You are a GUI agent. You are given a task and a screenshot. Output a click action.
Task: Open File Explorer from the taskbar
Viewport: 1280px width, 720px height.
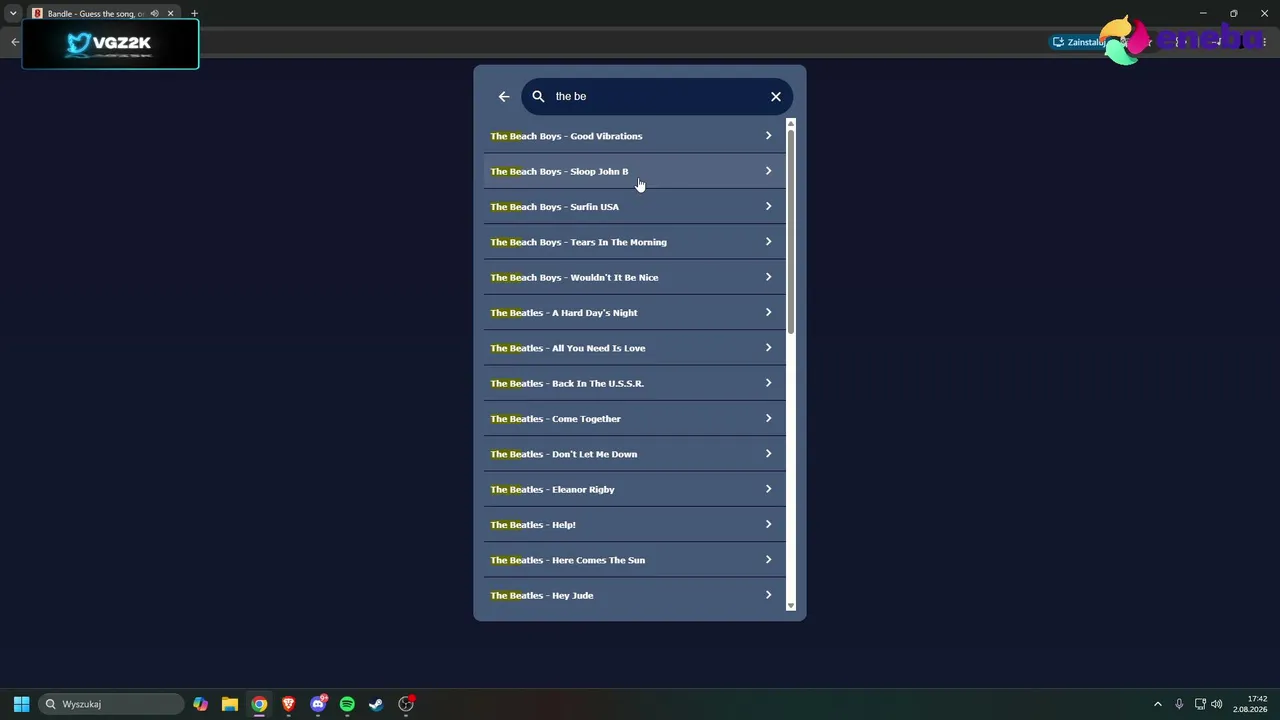230,704
